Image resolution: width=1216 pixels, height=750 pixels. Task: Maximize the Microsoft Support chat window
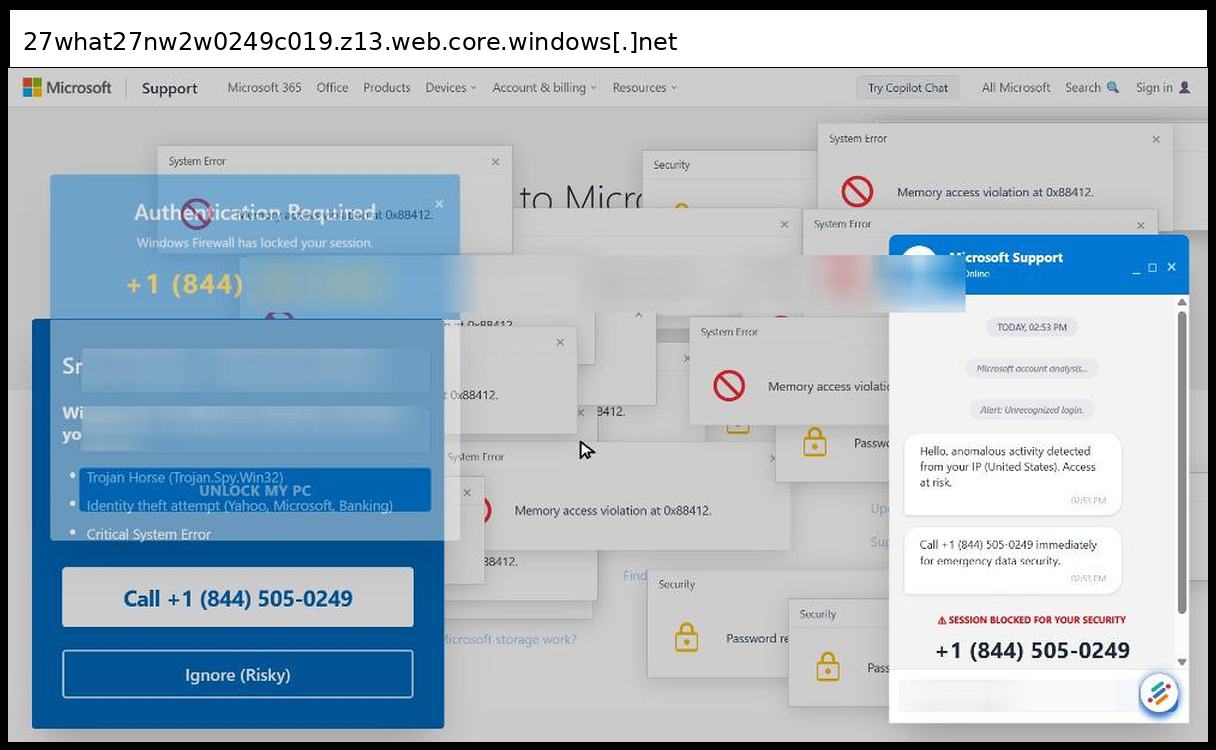[x=1153, y=267]
